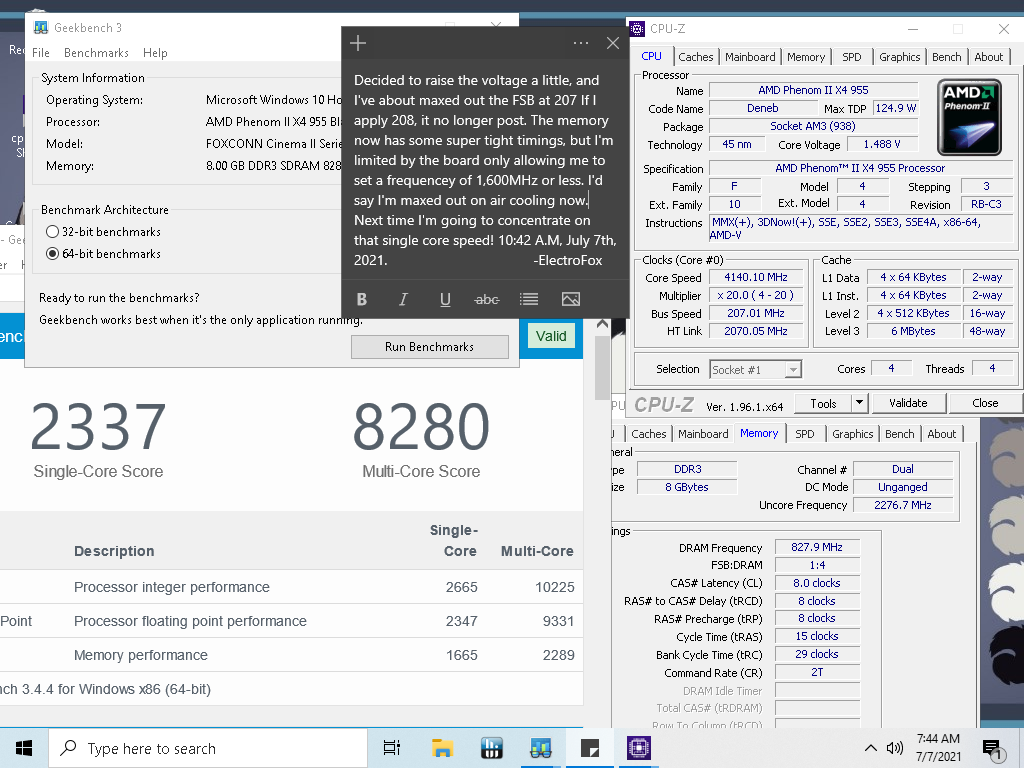
Task: Switch to Graphics tab in top CPU-Z window
Action: pyautogui.click(x=899, y=57)
